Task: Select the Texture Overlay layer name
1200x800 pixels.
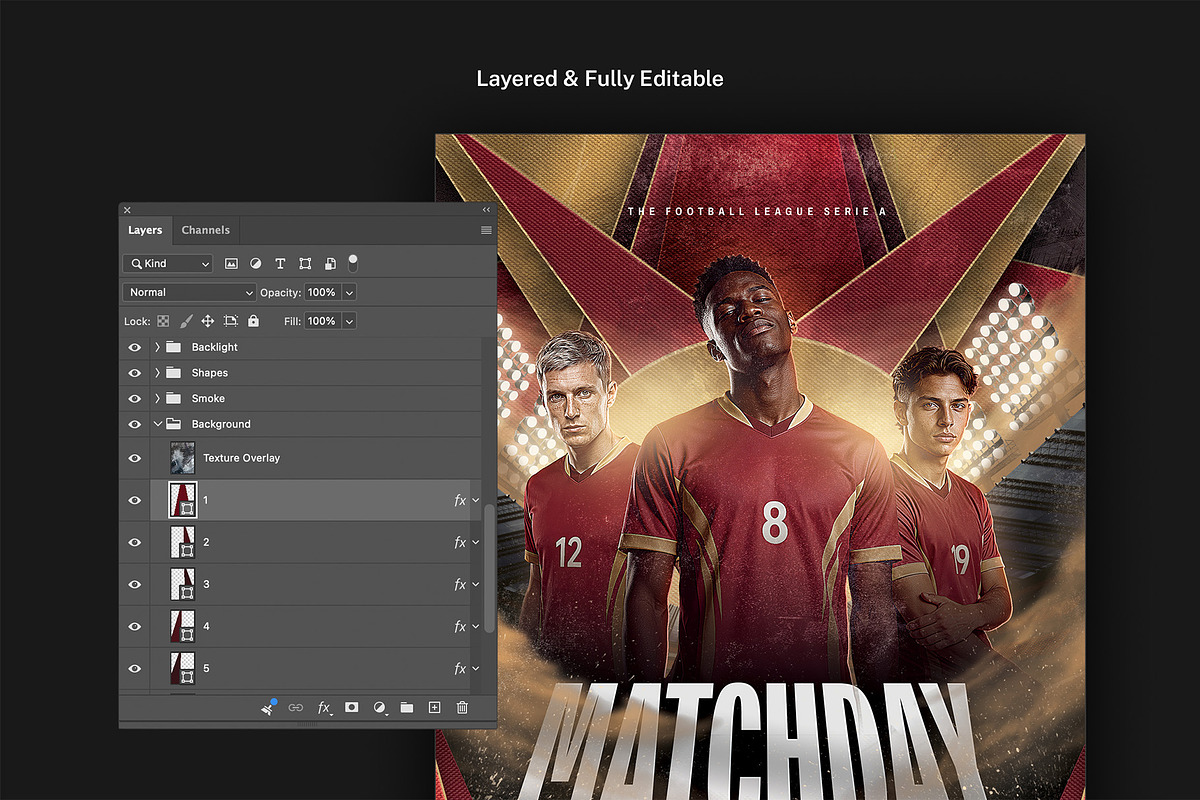Action: [241, 458]
